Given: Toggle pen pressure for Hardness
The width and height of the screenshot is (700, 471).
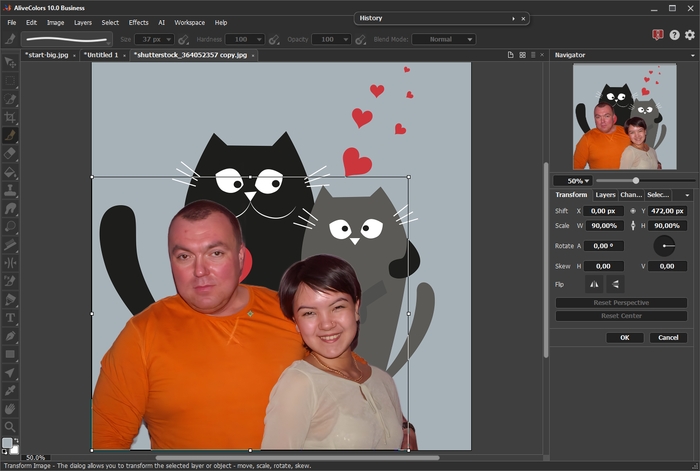Looking at the screenshot, I should click(274, 40).
